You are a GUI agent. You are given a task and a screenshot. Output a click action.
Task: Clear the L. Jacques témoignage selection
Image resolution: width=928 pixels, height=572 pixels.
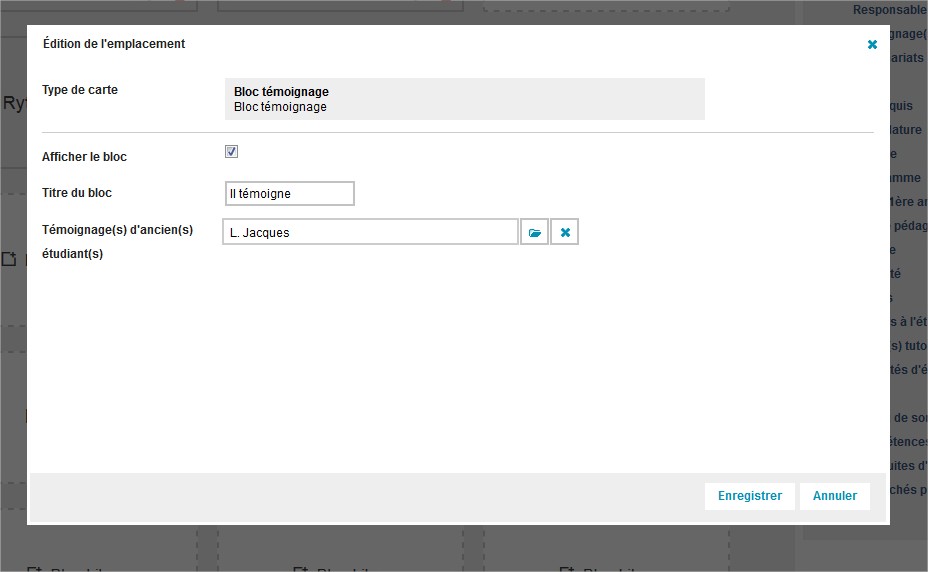coord(565,232)
